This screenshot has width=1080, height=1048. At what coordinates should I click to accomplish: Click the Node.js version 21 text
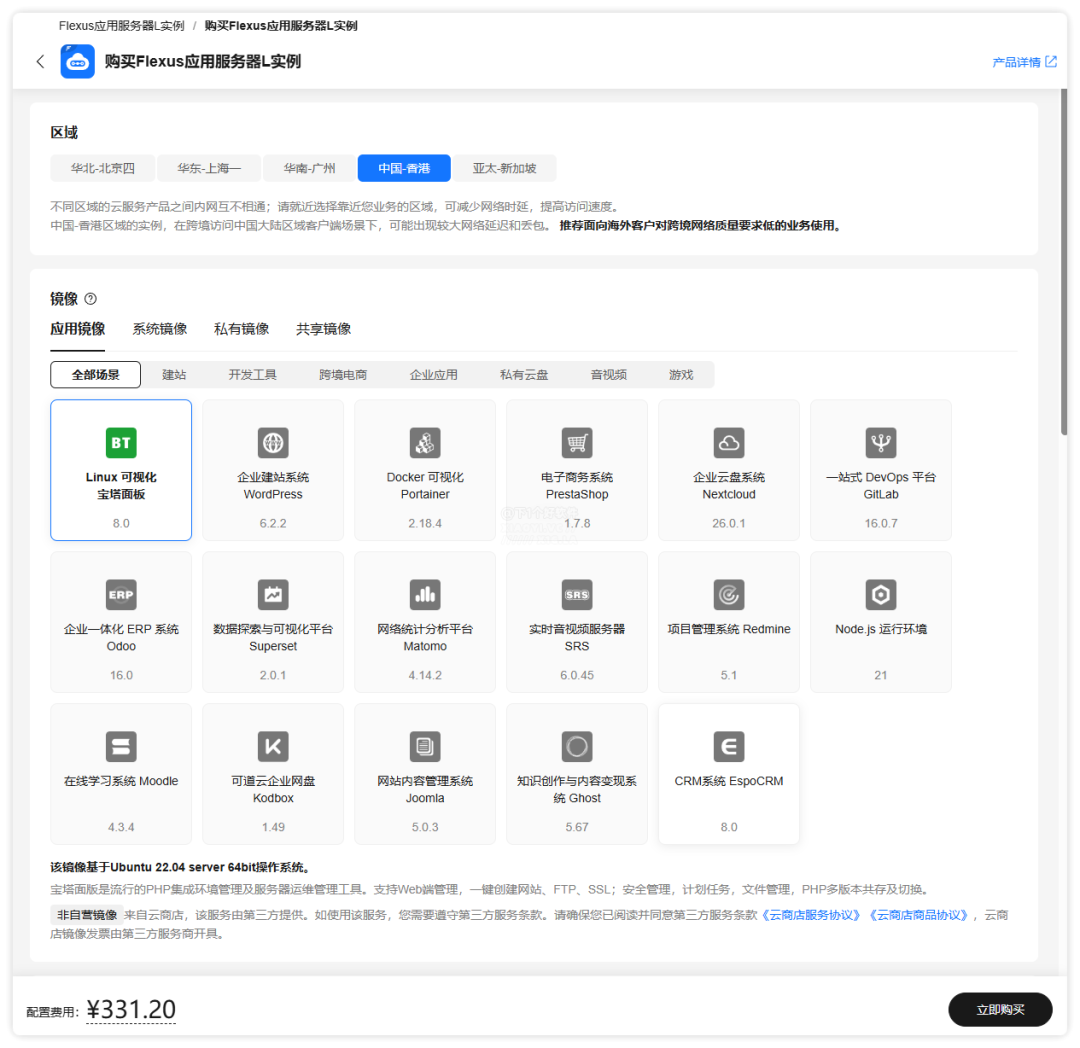[x=881, y=675]
